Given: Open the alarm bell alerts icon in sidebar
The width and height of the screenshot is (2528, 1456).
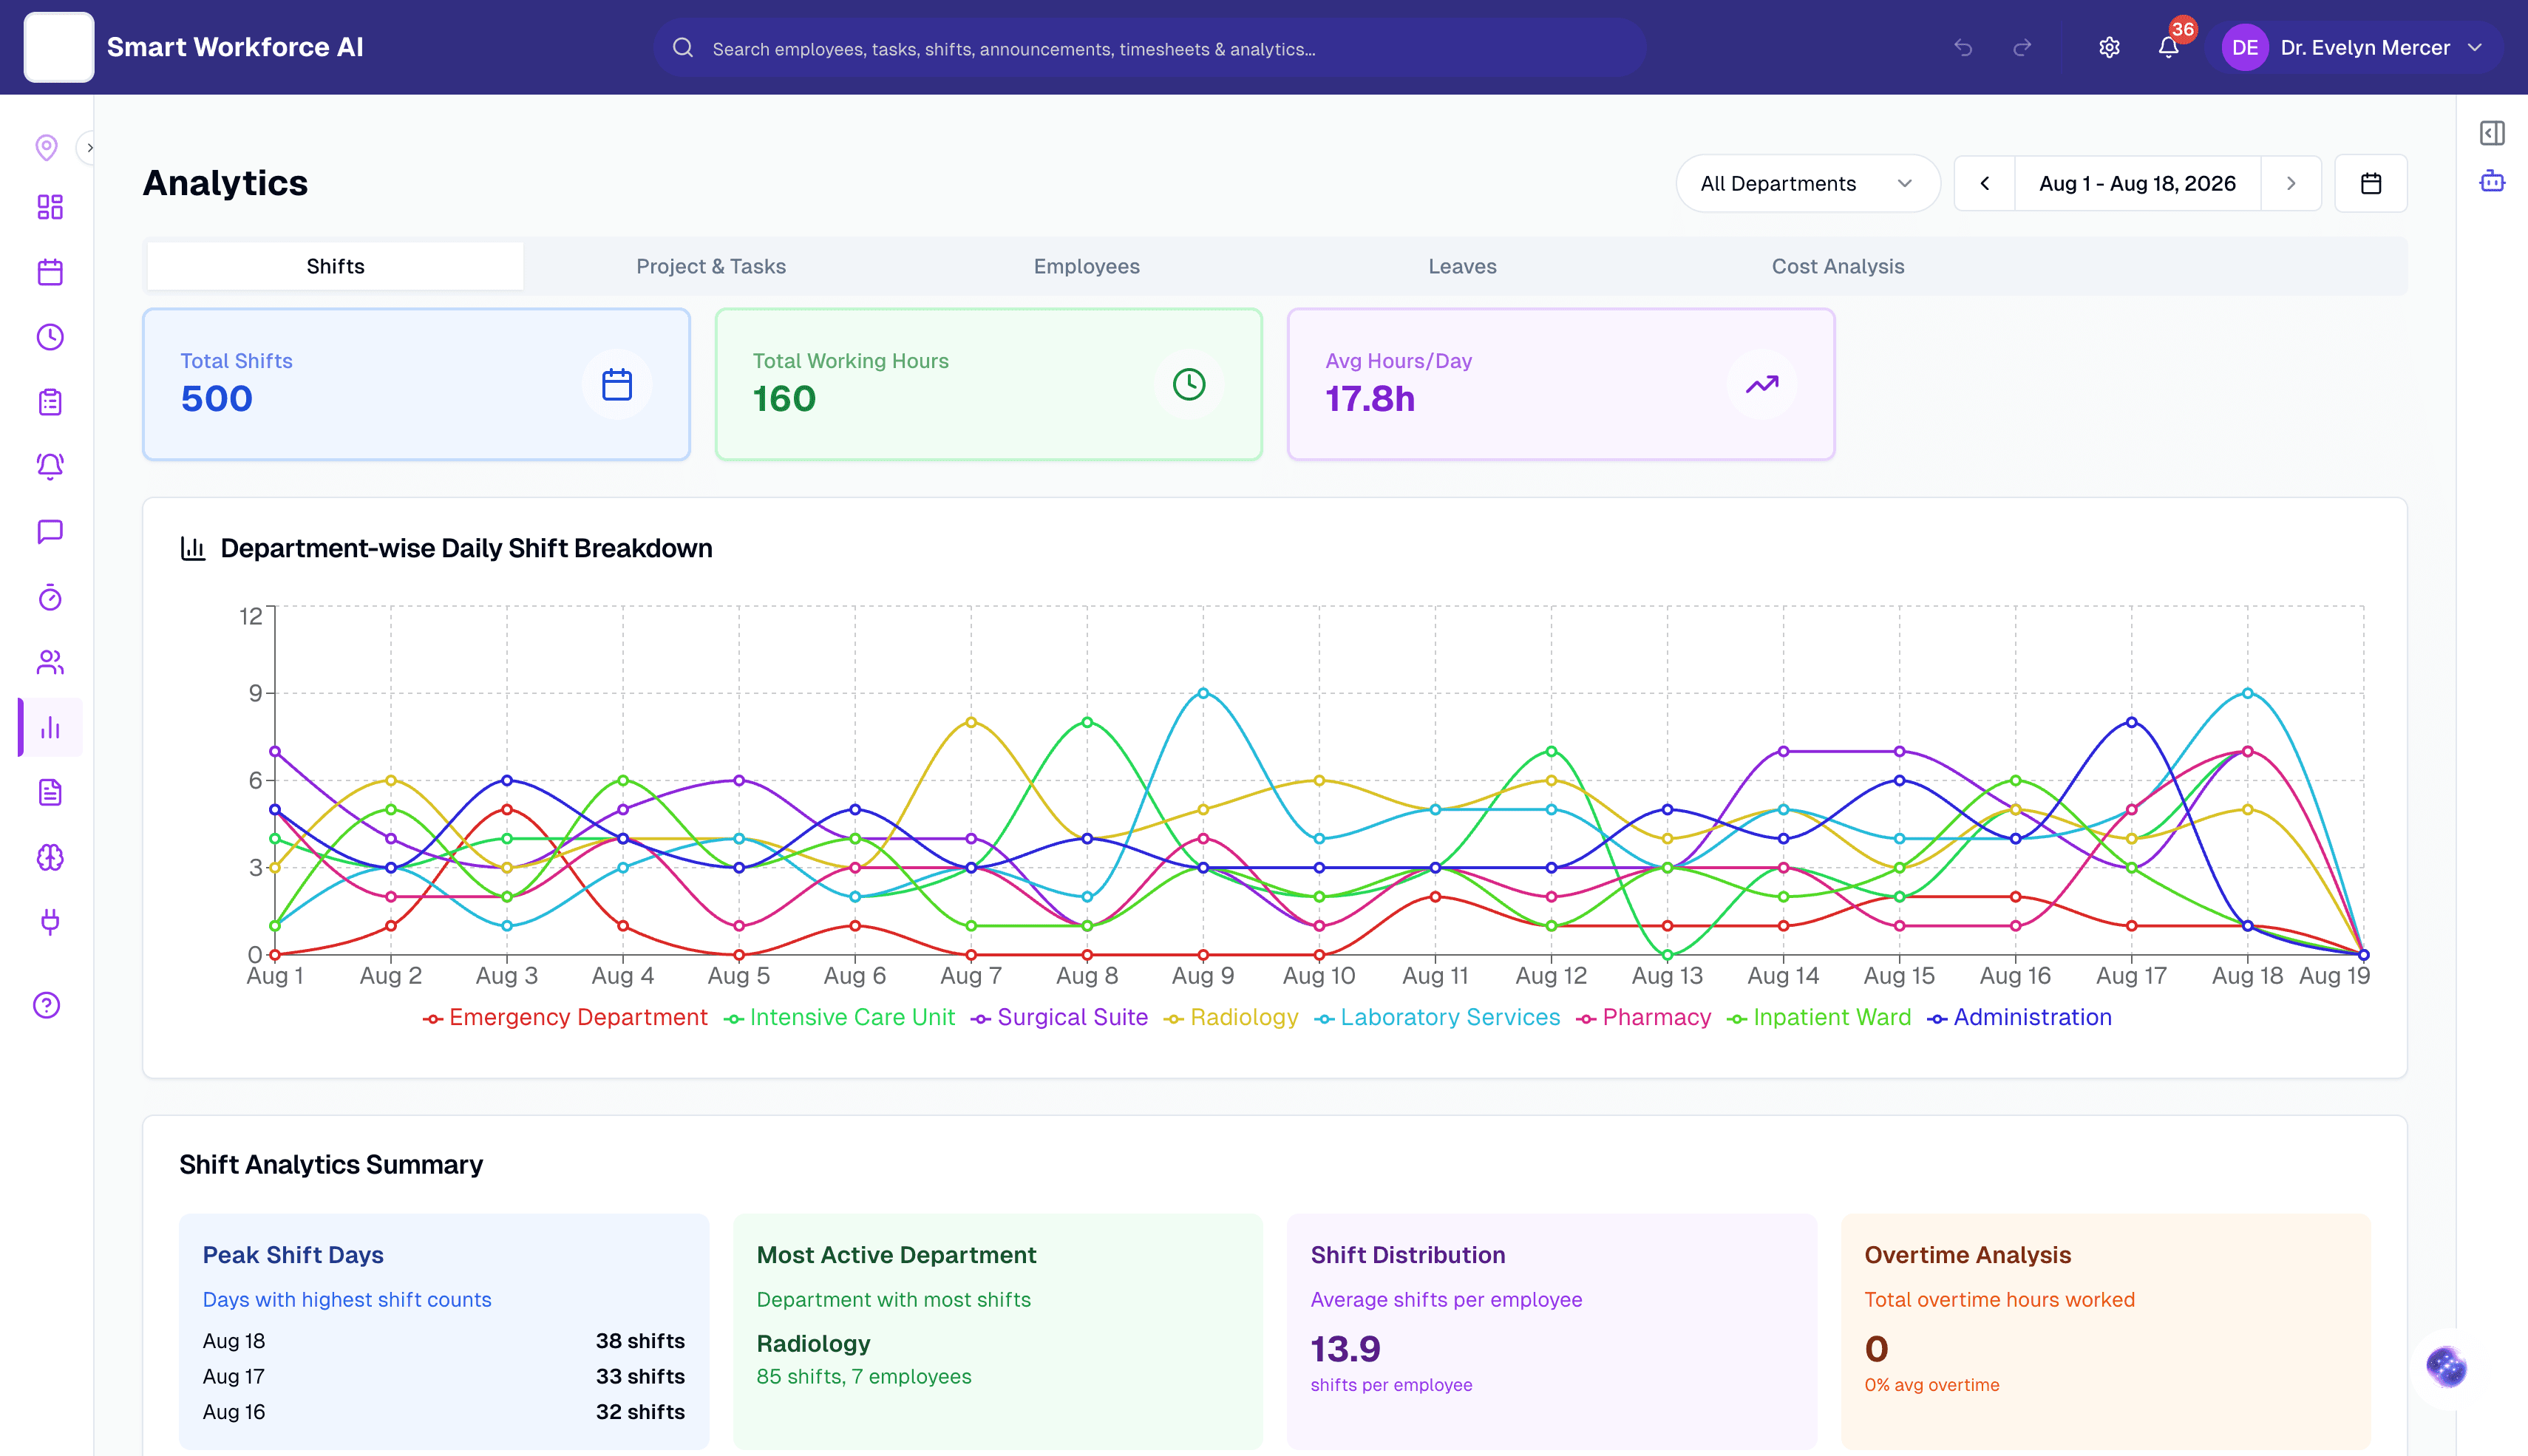Looking at the screenshot, I should (x=50, y=467).
